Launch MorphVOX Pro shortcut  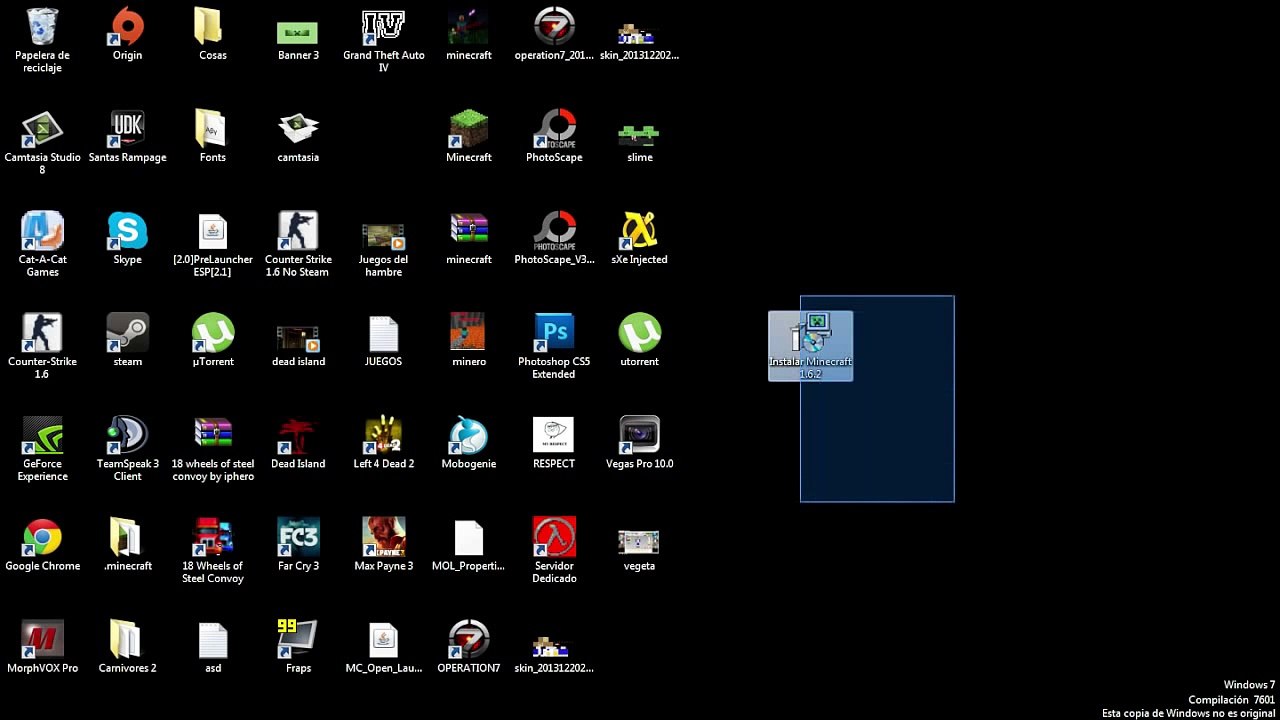(x=42, y=647)
